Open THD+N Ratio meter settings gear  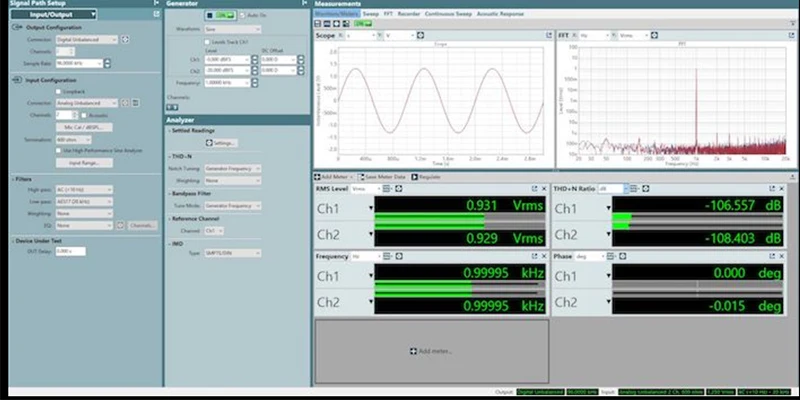point(646,189)
